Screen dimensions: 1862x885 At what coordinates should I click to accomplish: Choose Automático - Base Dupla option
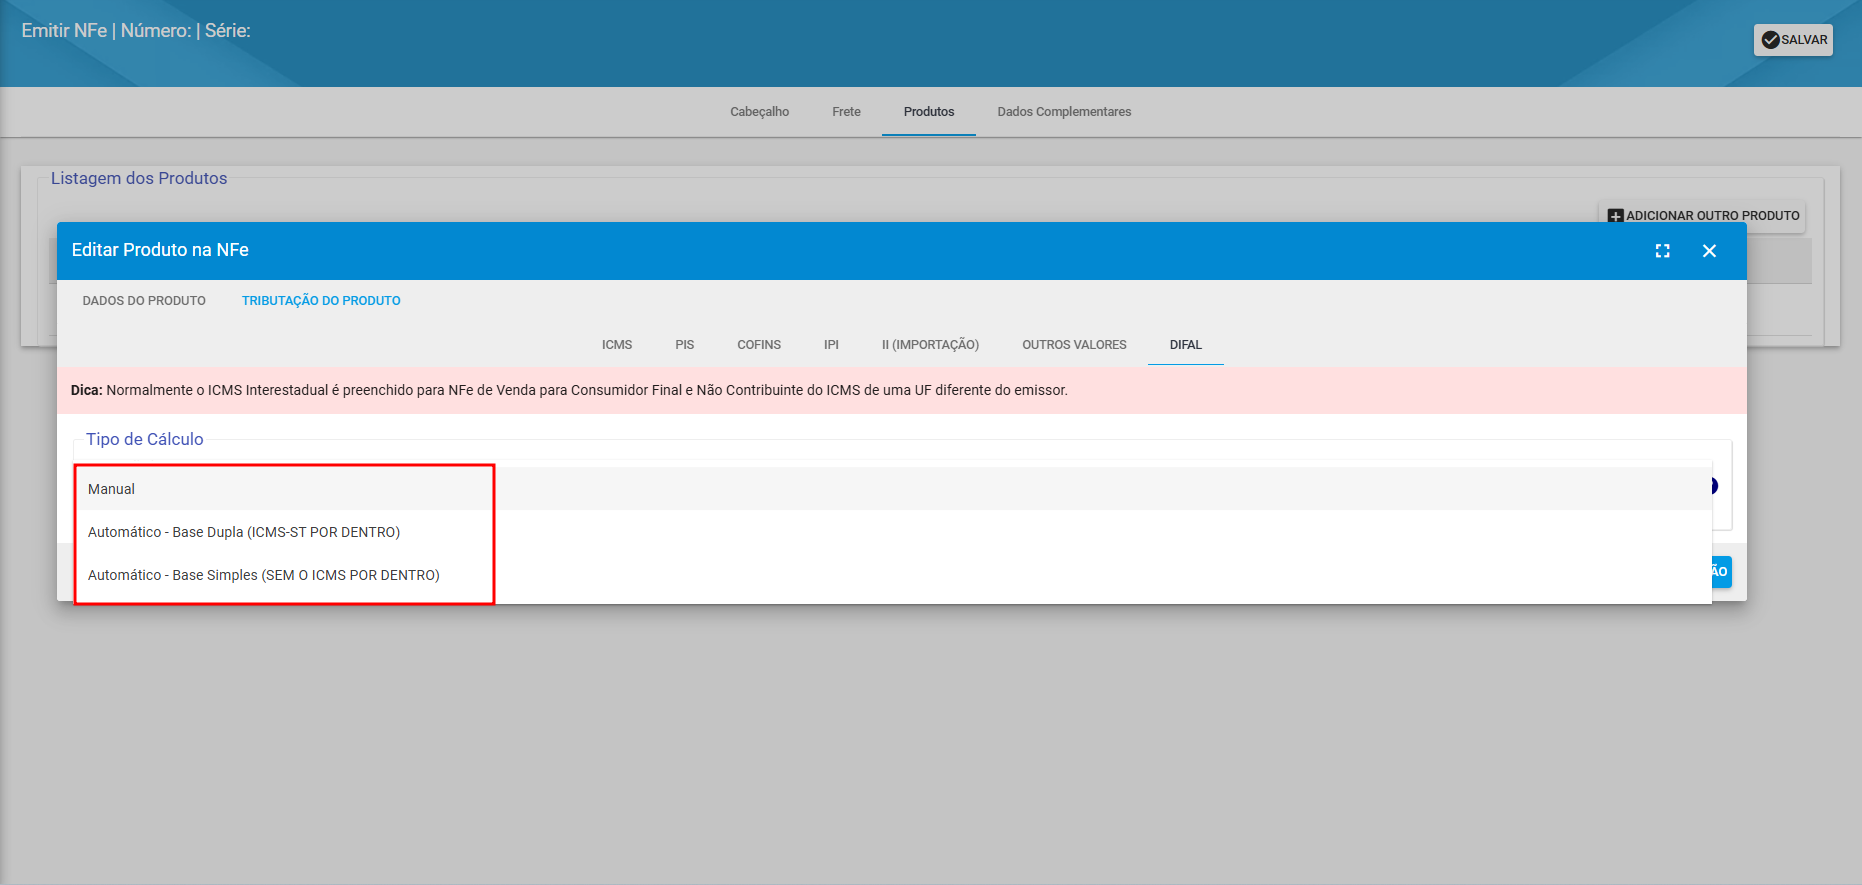(x=893, y=532)
